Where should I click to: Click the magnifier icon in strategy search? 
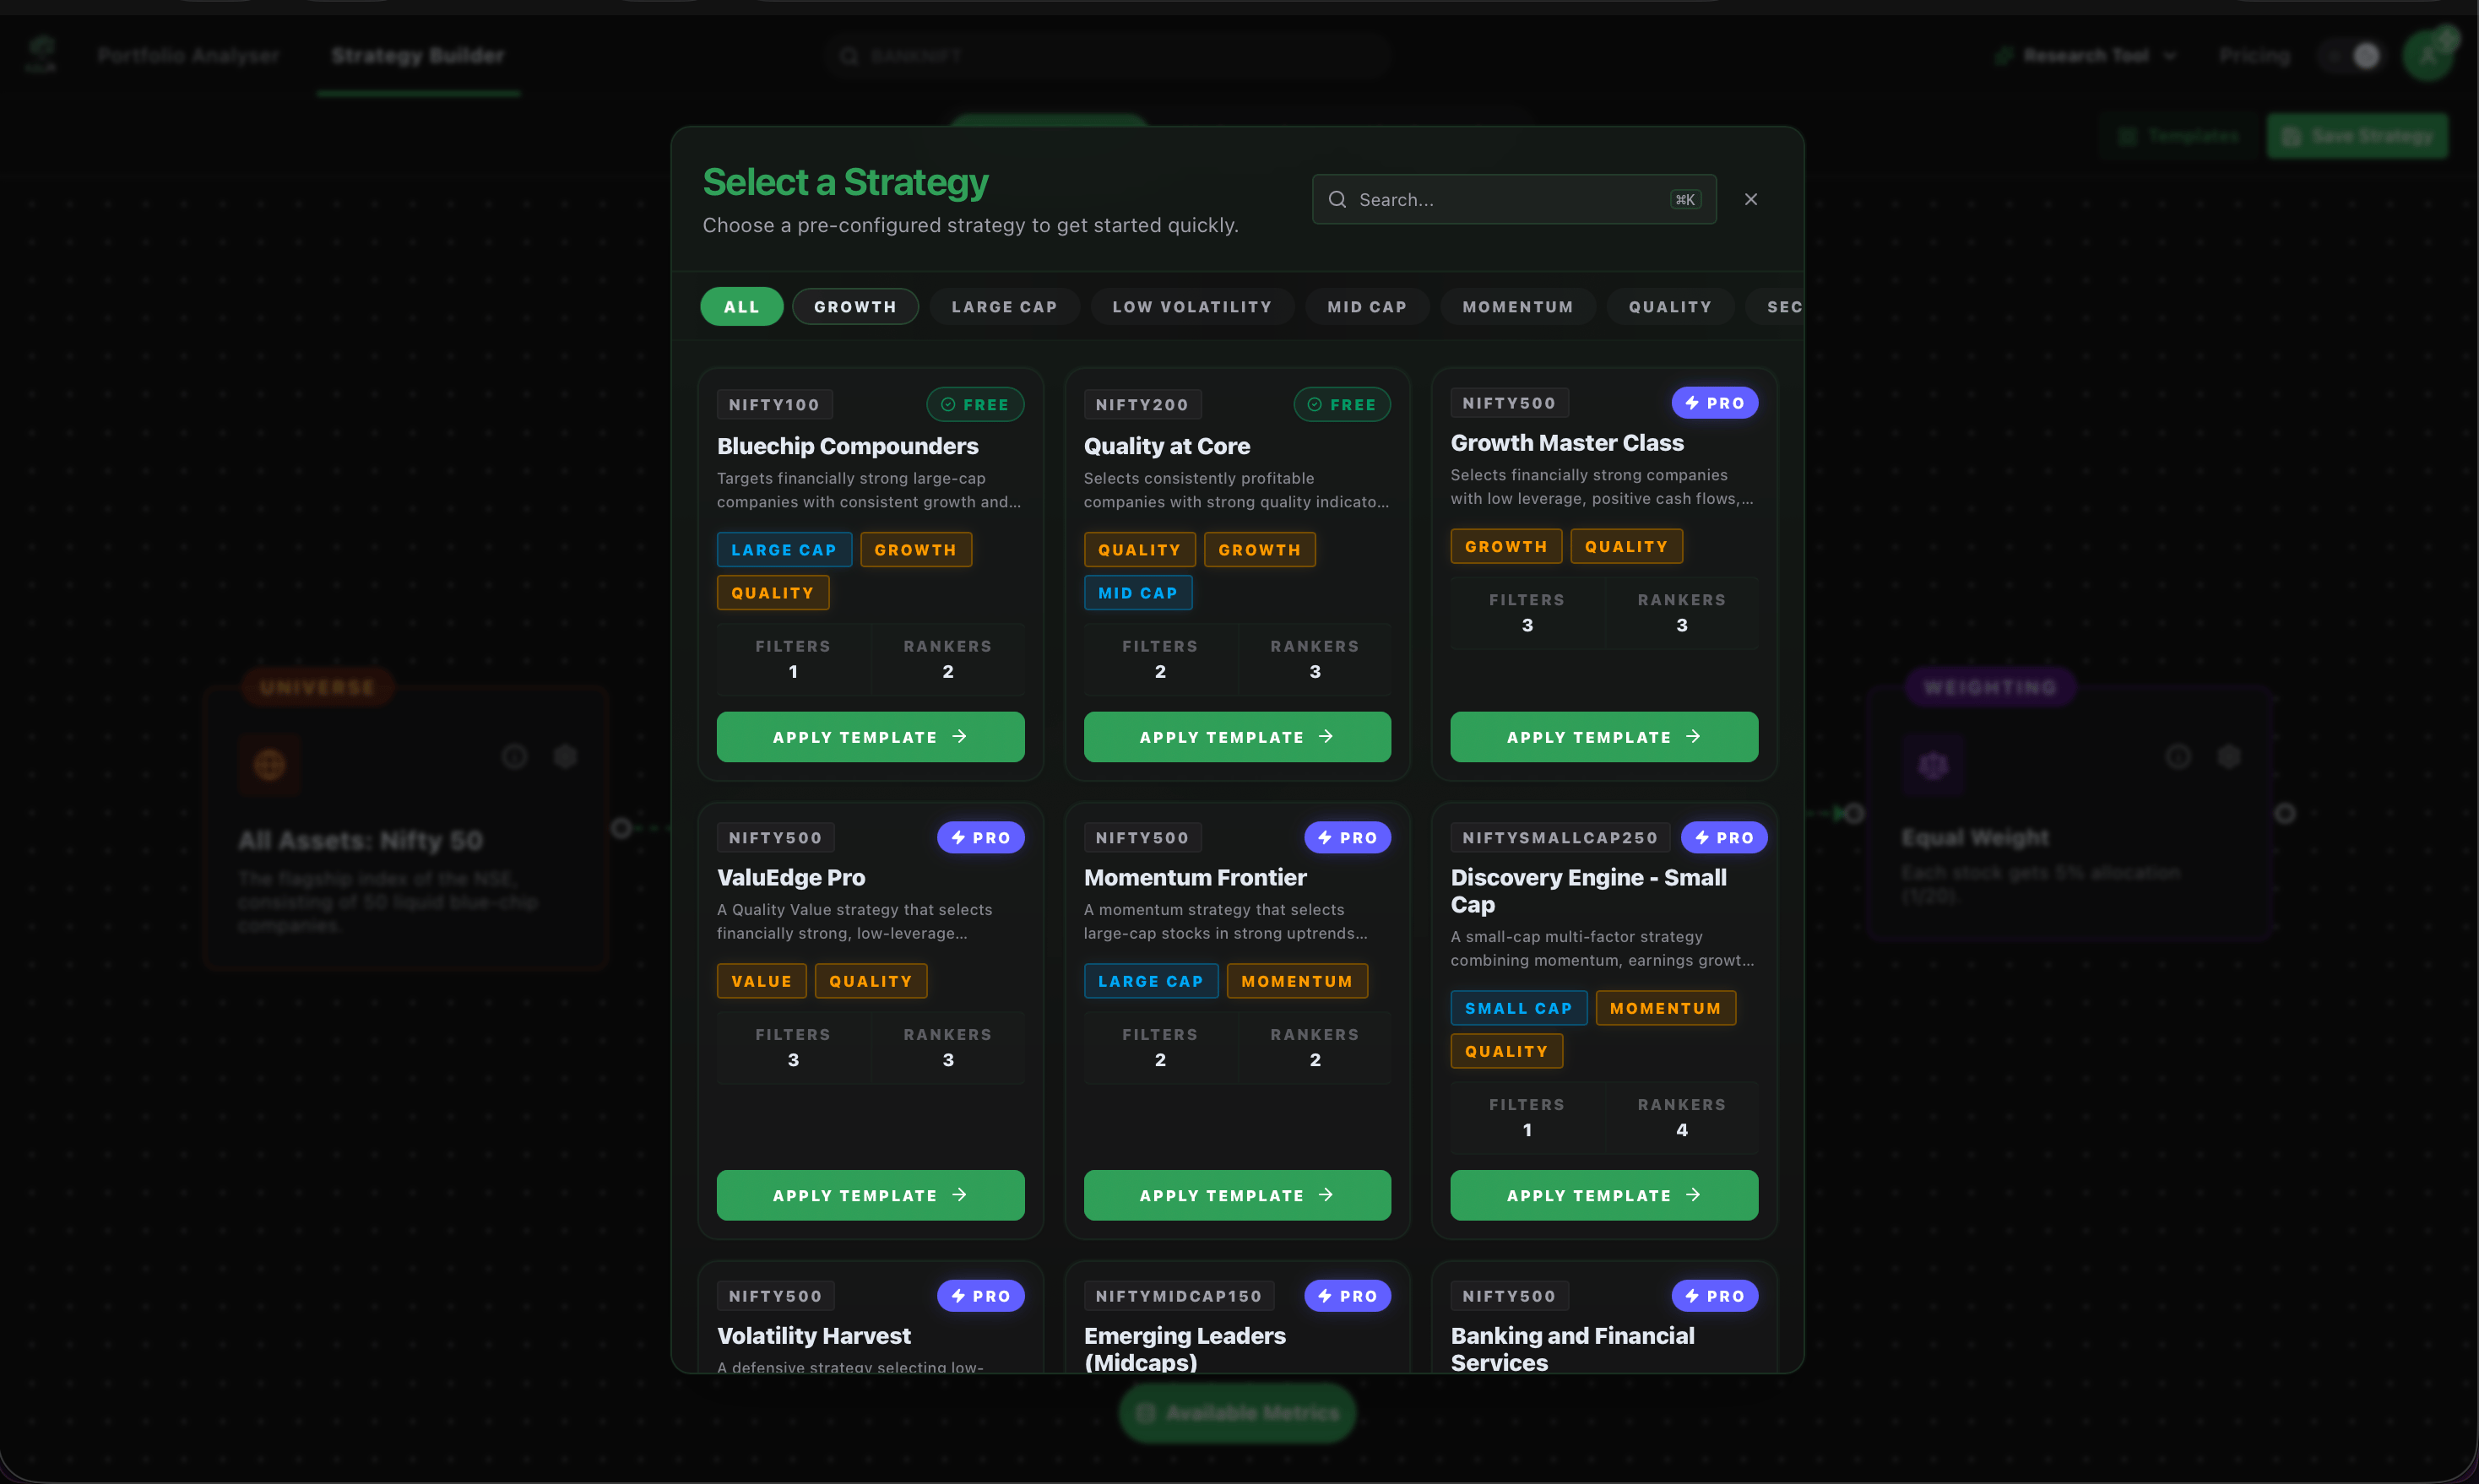coord(1337,199)
